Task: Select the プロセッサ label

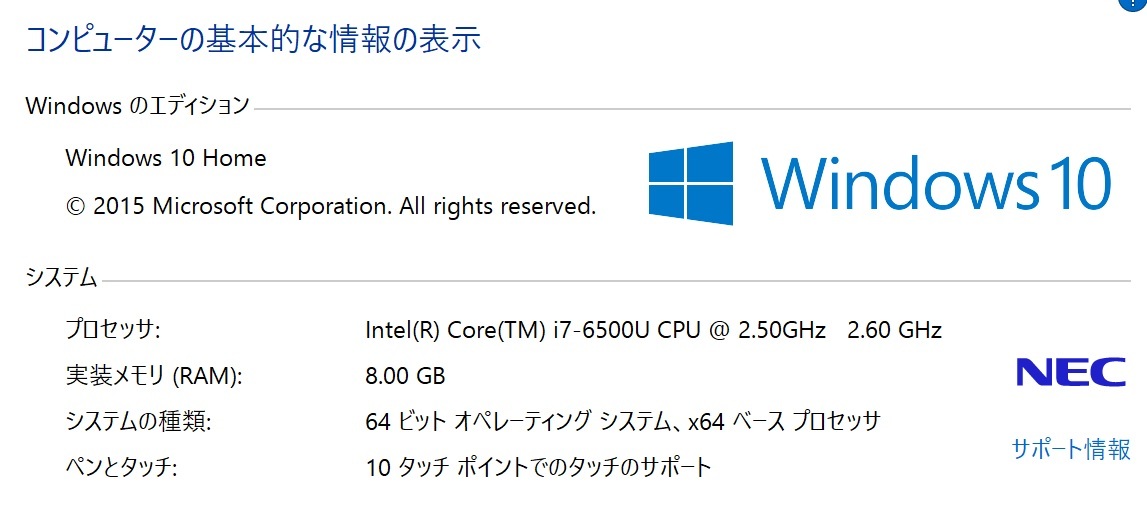Action: [113, 330]
